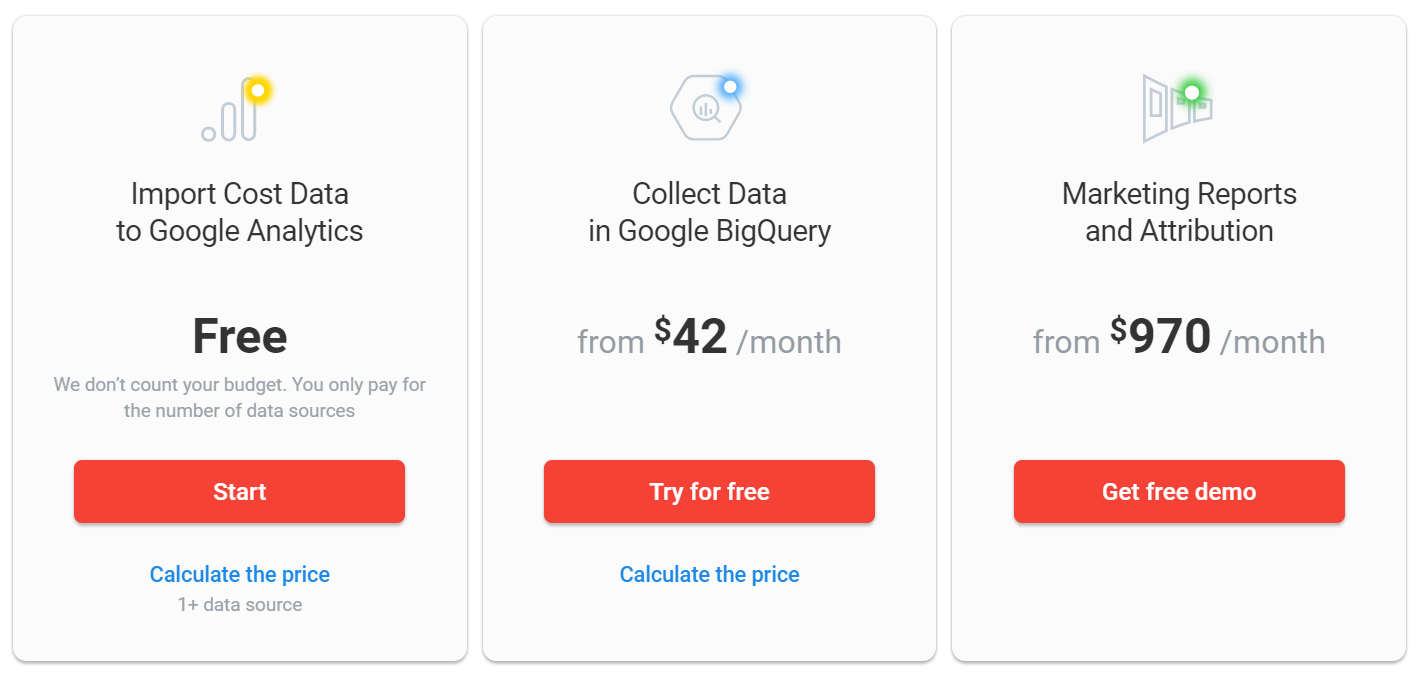Viewport: 1425px width, 678px height.
Task: Open Calculate the price under Try for free
Action: (709, 574)
